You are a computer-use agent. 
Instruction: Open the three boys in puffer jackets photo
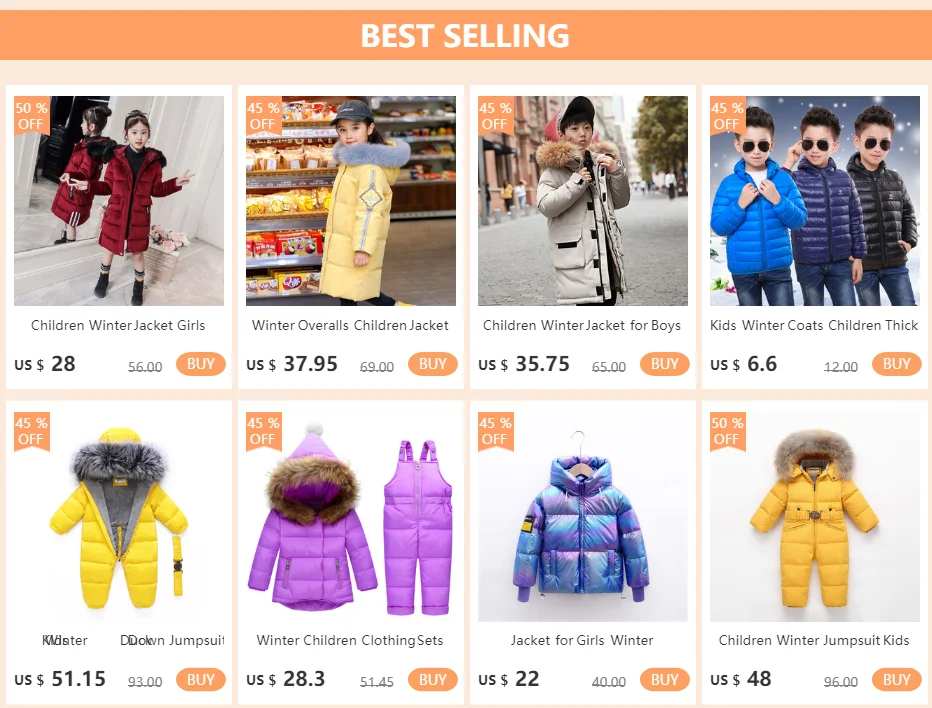tap(815, 201)
